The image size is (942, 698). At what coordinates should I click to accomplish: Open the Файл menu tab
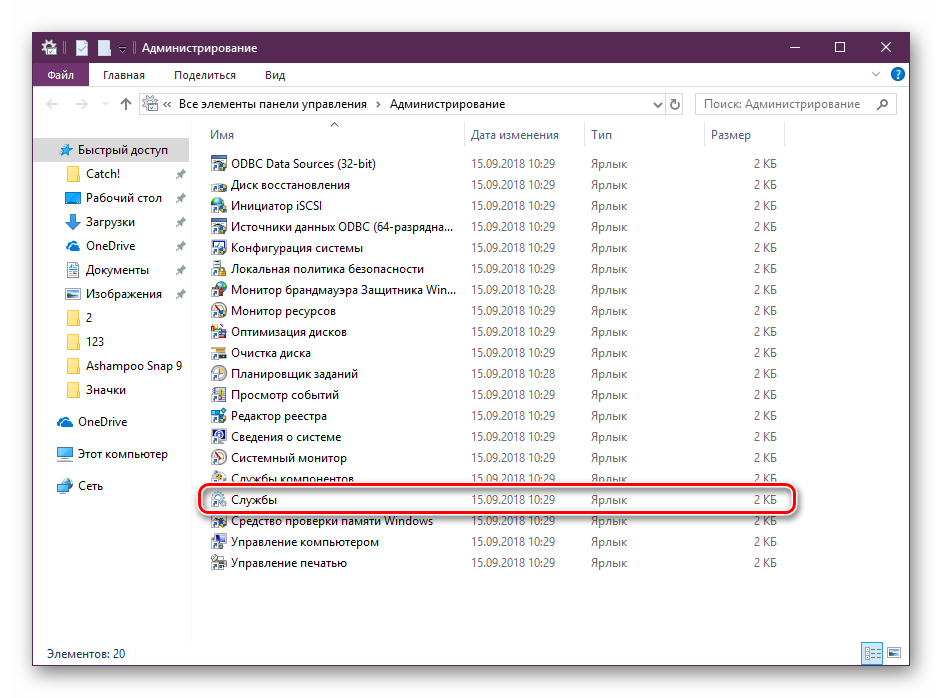[61, 75]
